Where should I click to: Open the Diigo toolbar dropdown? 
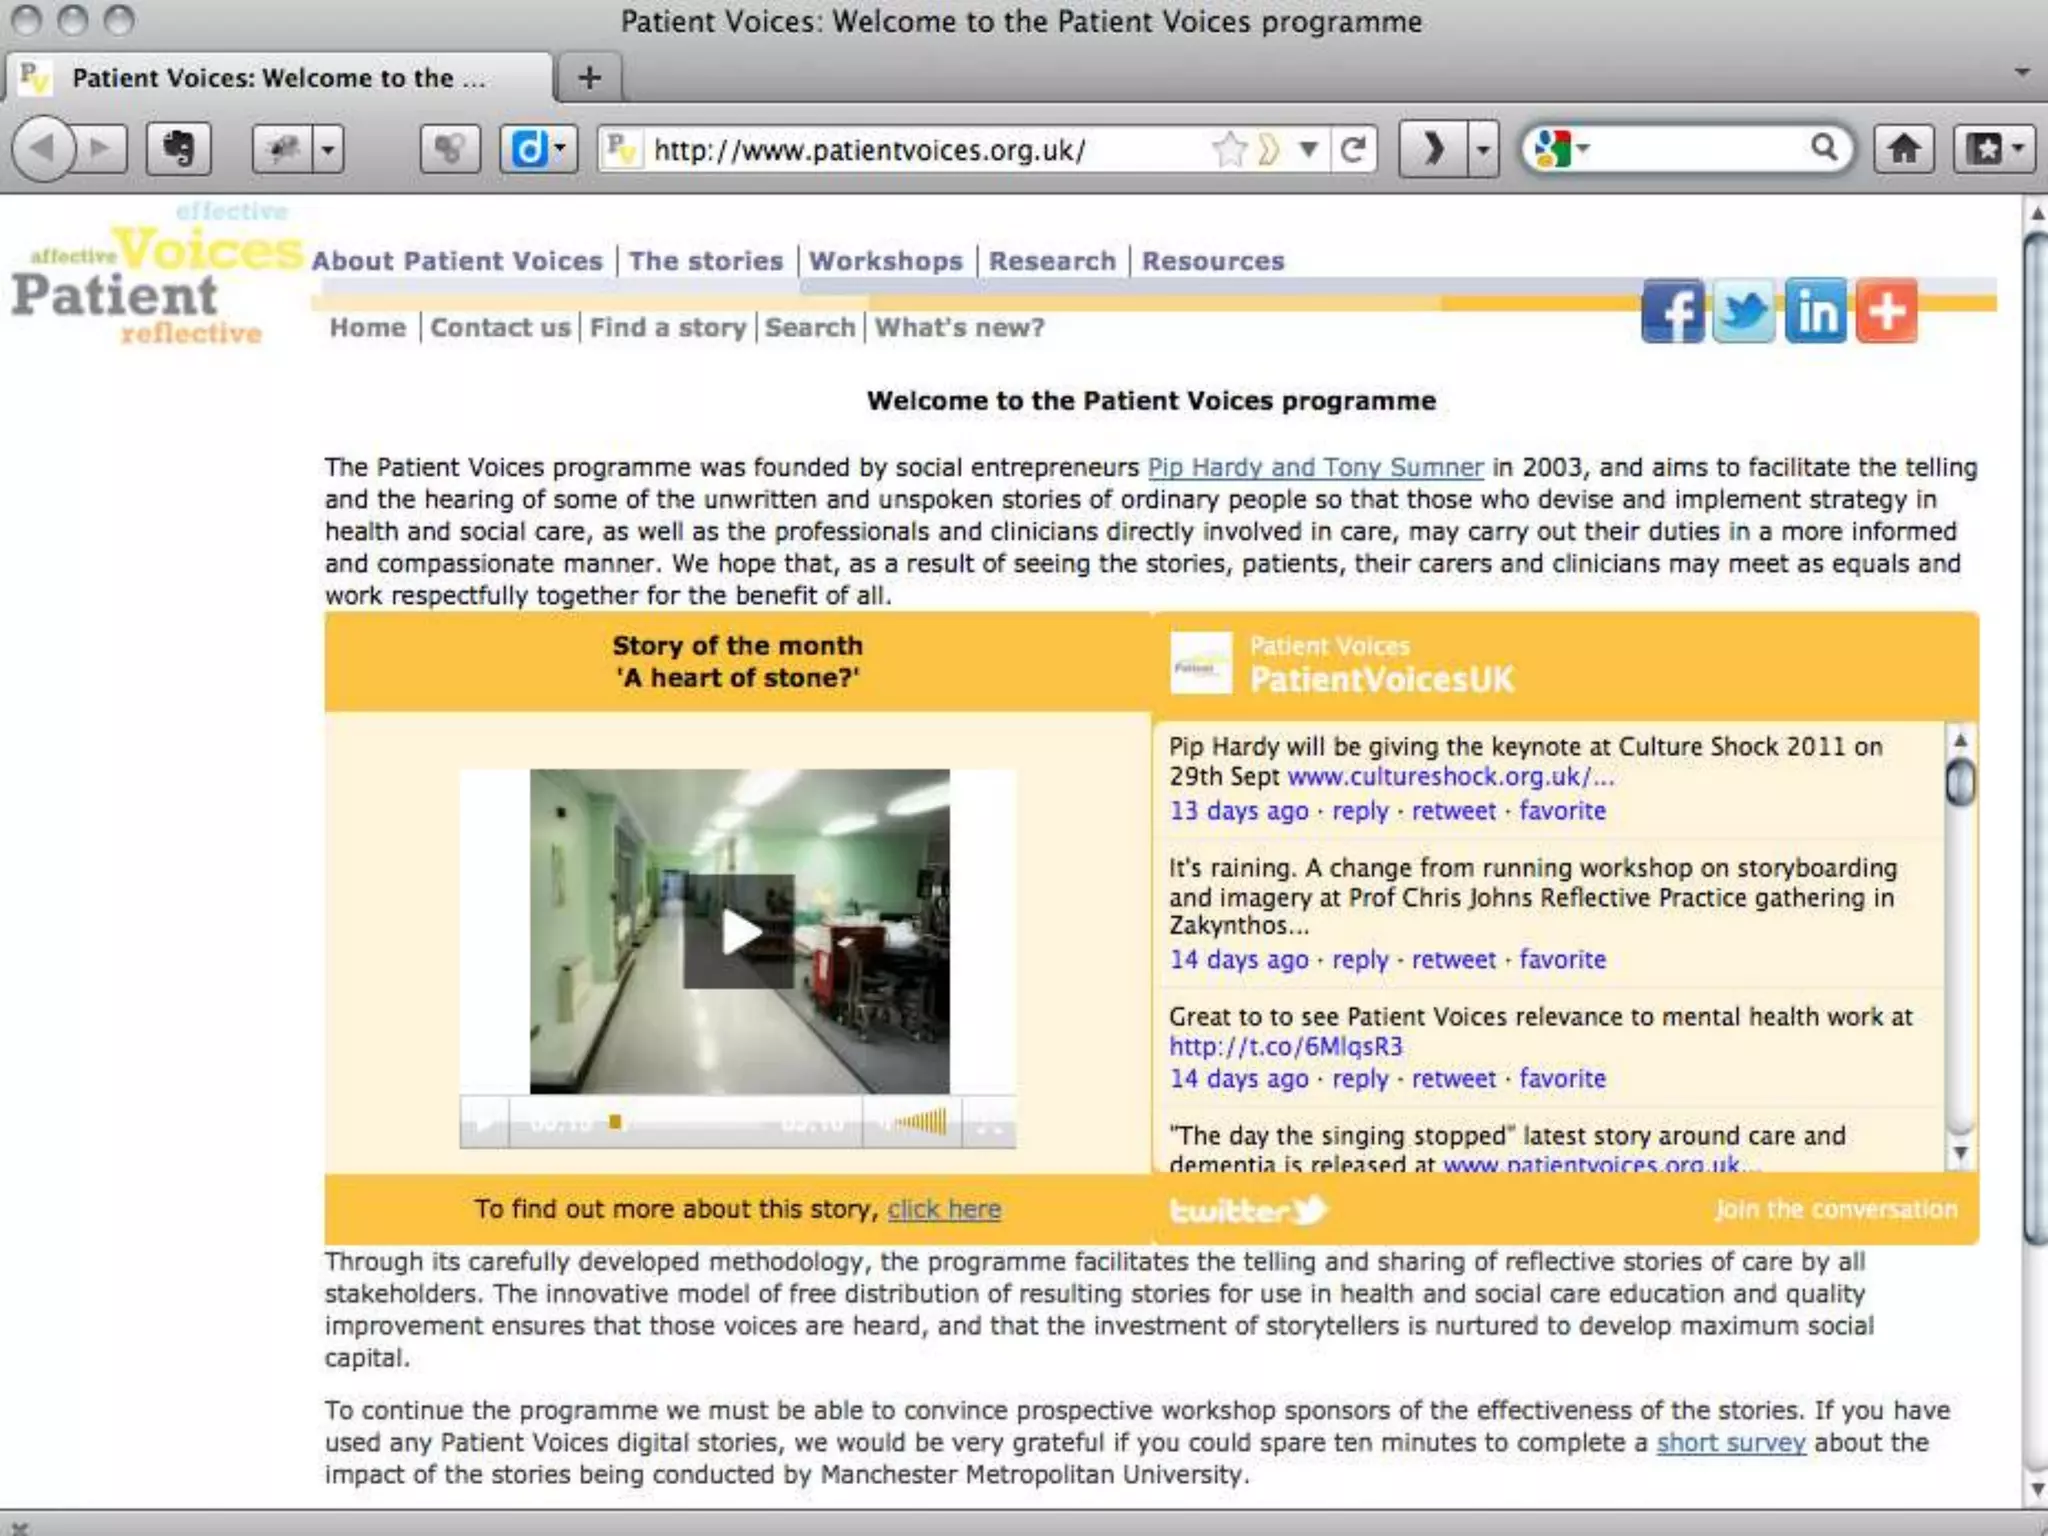click(560, 149)
